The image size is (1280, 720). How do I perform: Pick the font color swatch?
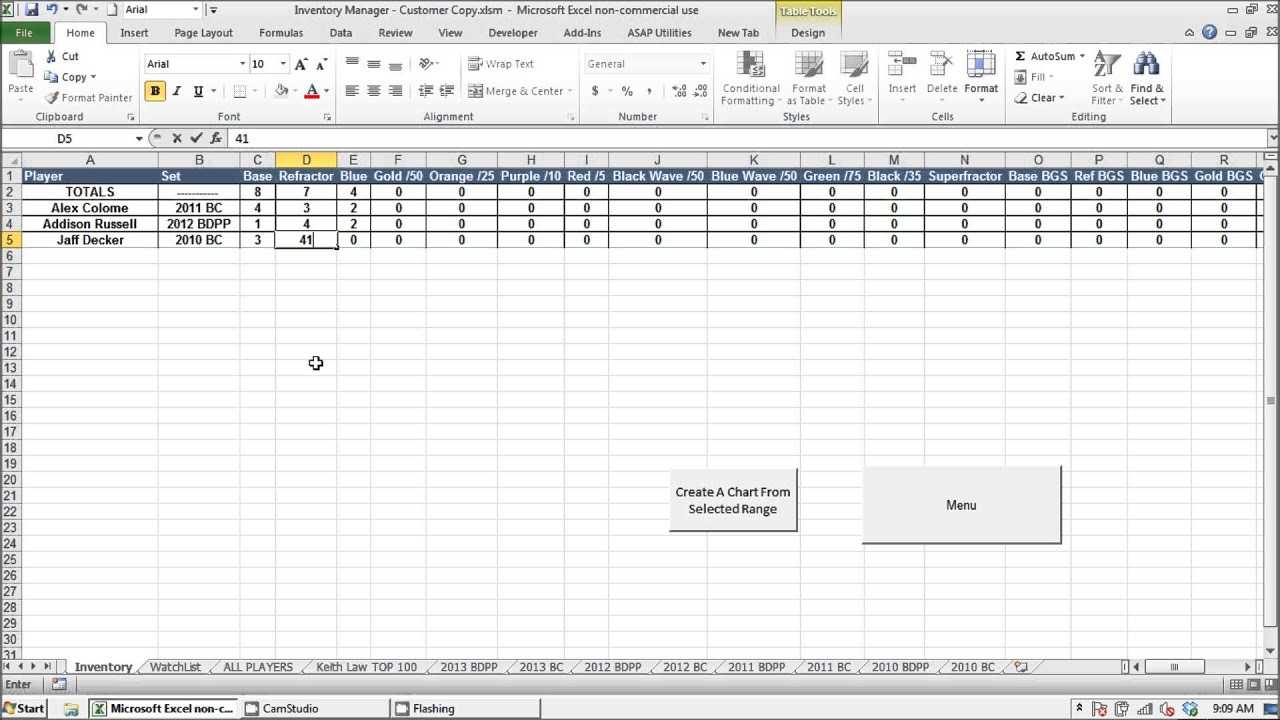click(x=311, y=91)
